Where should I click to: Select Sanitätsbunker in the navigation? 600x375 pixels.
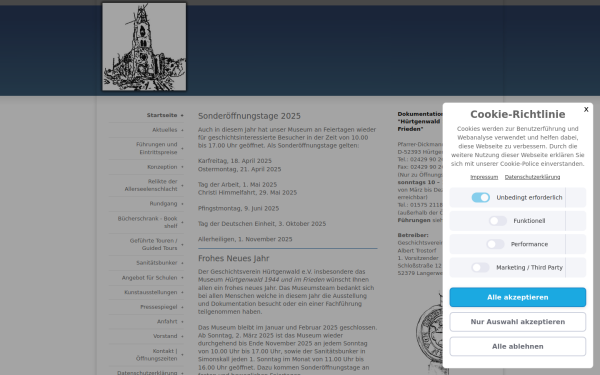[157, 263]
